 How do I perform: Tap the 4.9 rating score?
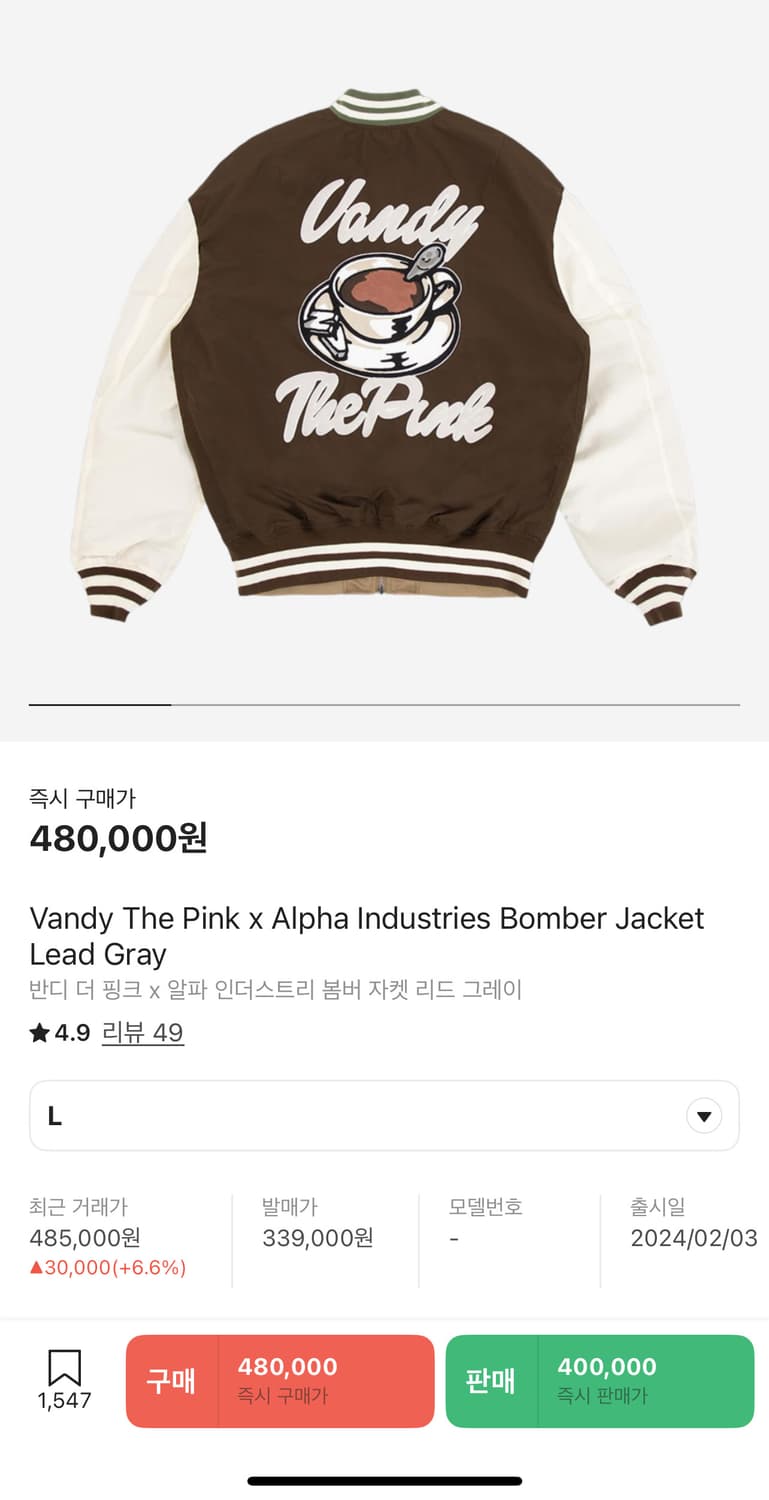point(73,1033)
